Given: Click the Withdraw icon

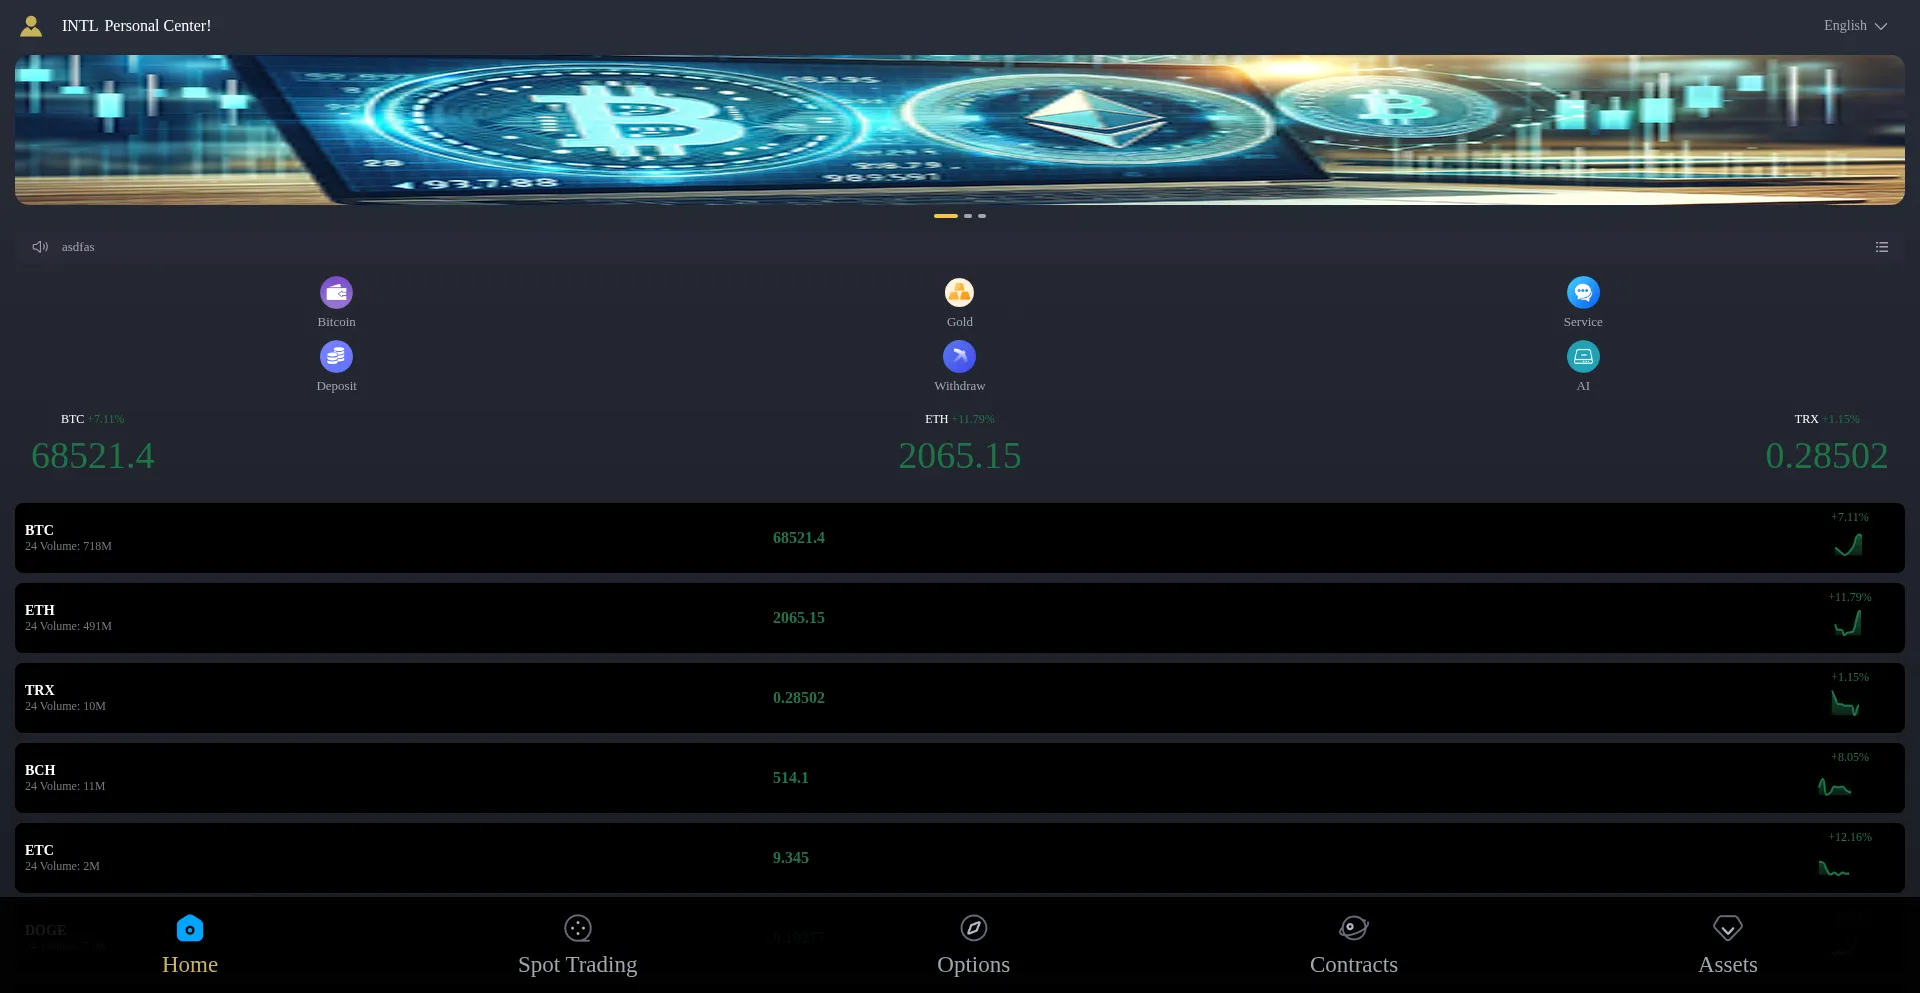Looking at the screenshot, I should [x=959, y=356].
